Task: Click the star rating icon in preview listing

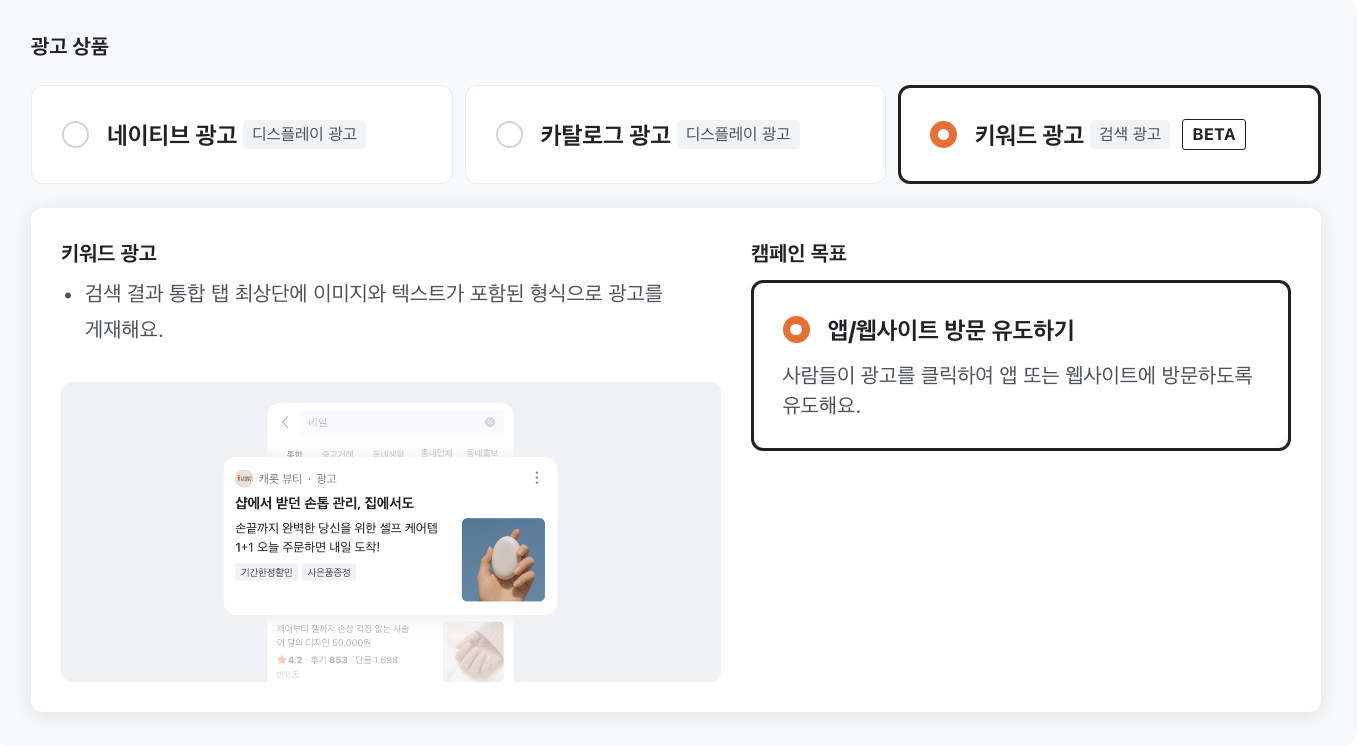Action: coord(281,660)
